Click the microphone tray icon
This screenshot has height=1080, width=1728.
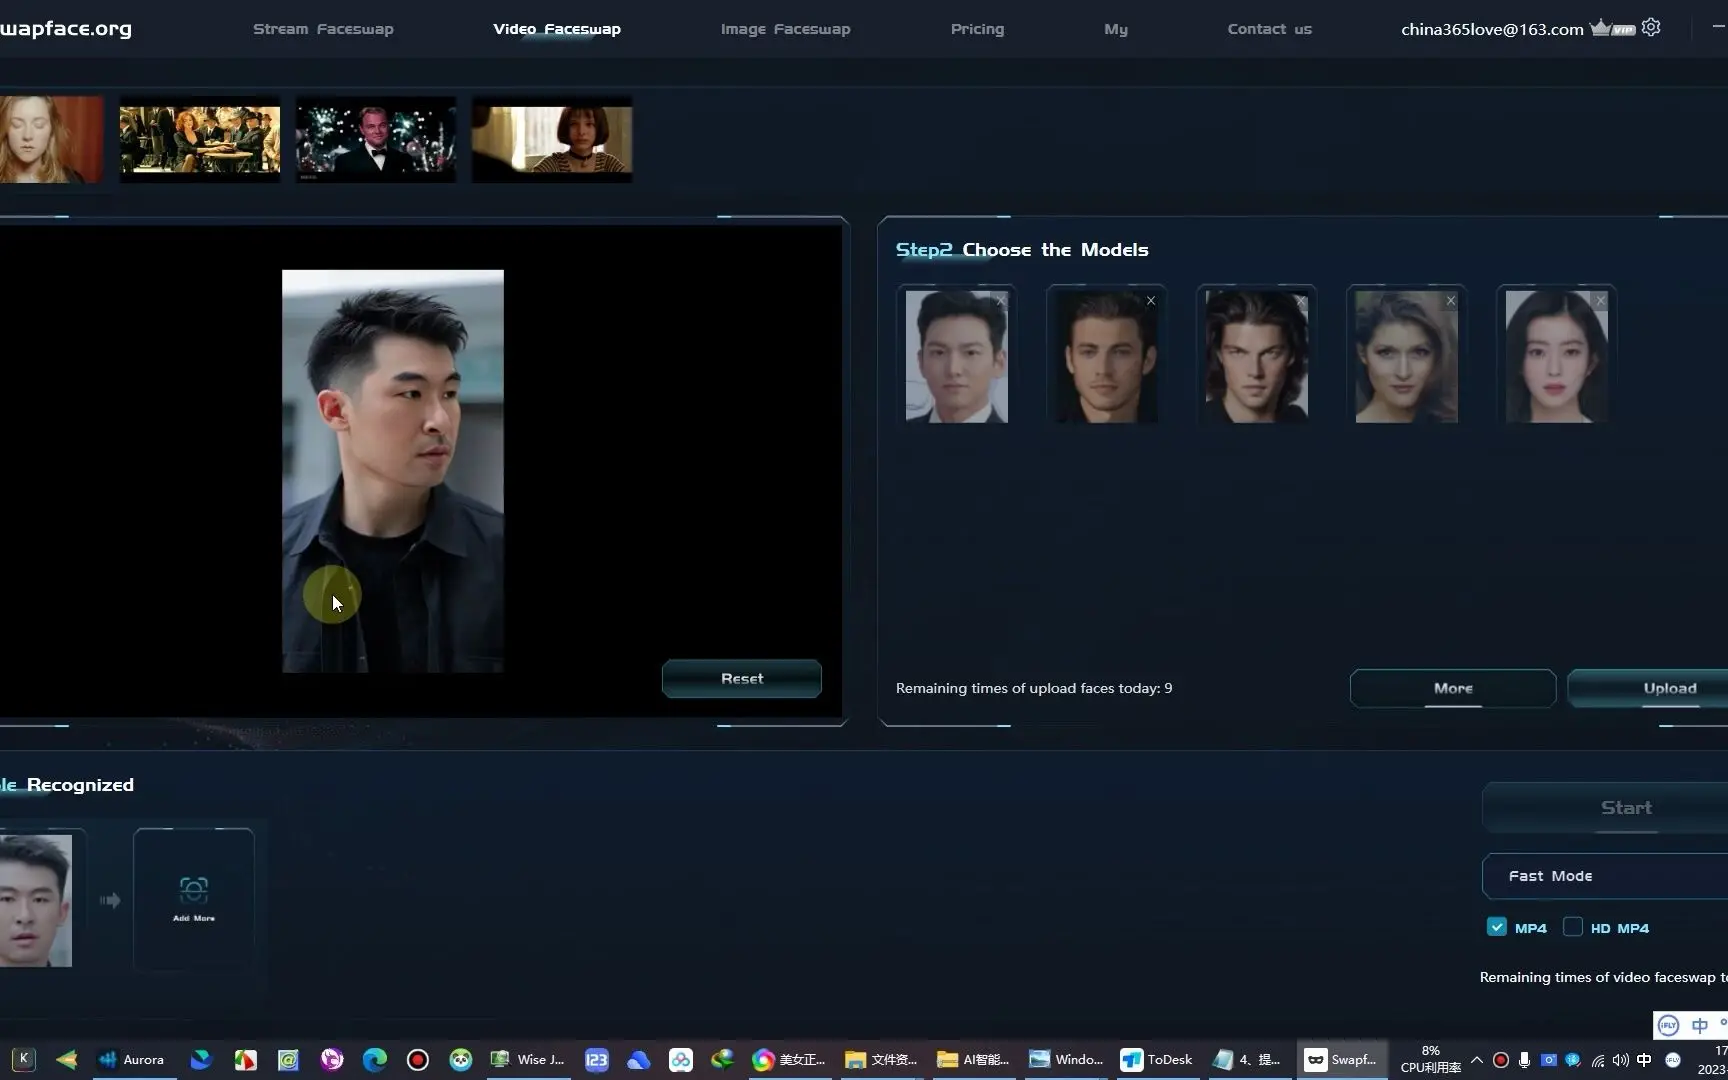(x=1524, y=1060)
